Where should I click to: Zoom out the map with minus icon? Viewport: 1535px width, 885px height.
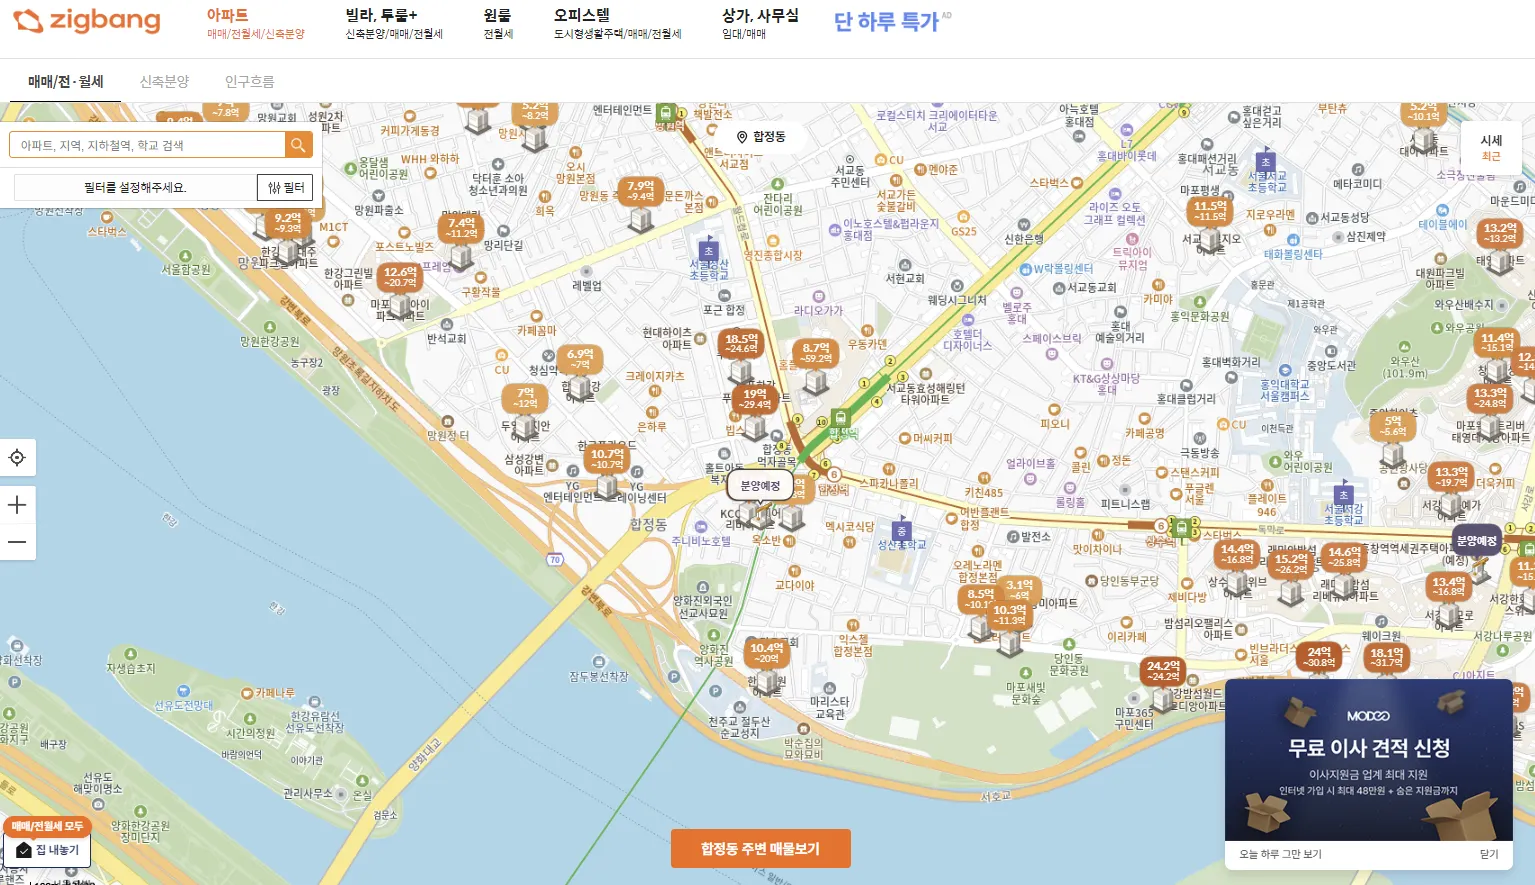17,542
